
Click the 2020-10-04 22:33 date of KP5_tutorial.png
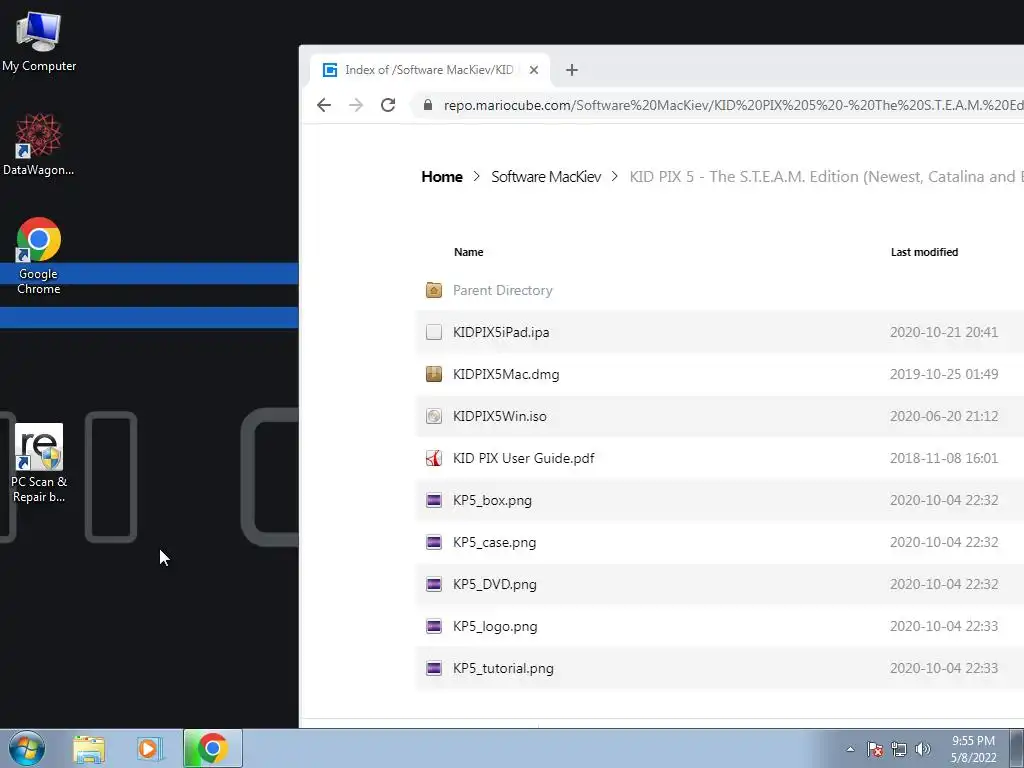point(944,669)
